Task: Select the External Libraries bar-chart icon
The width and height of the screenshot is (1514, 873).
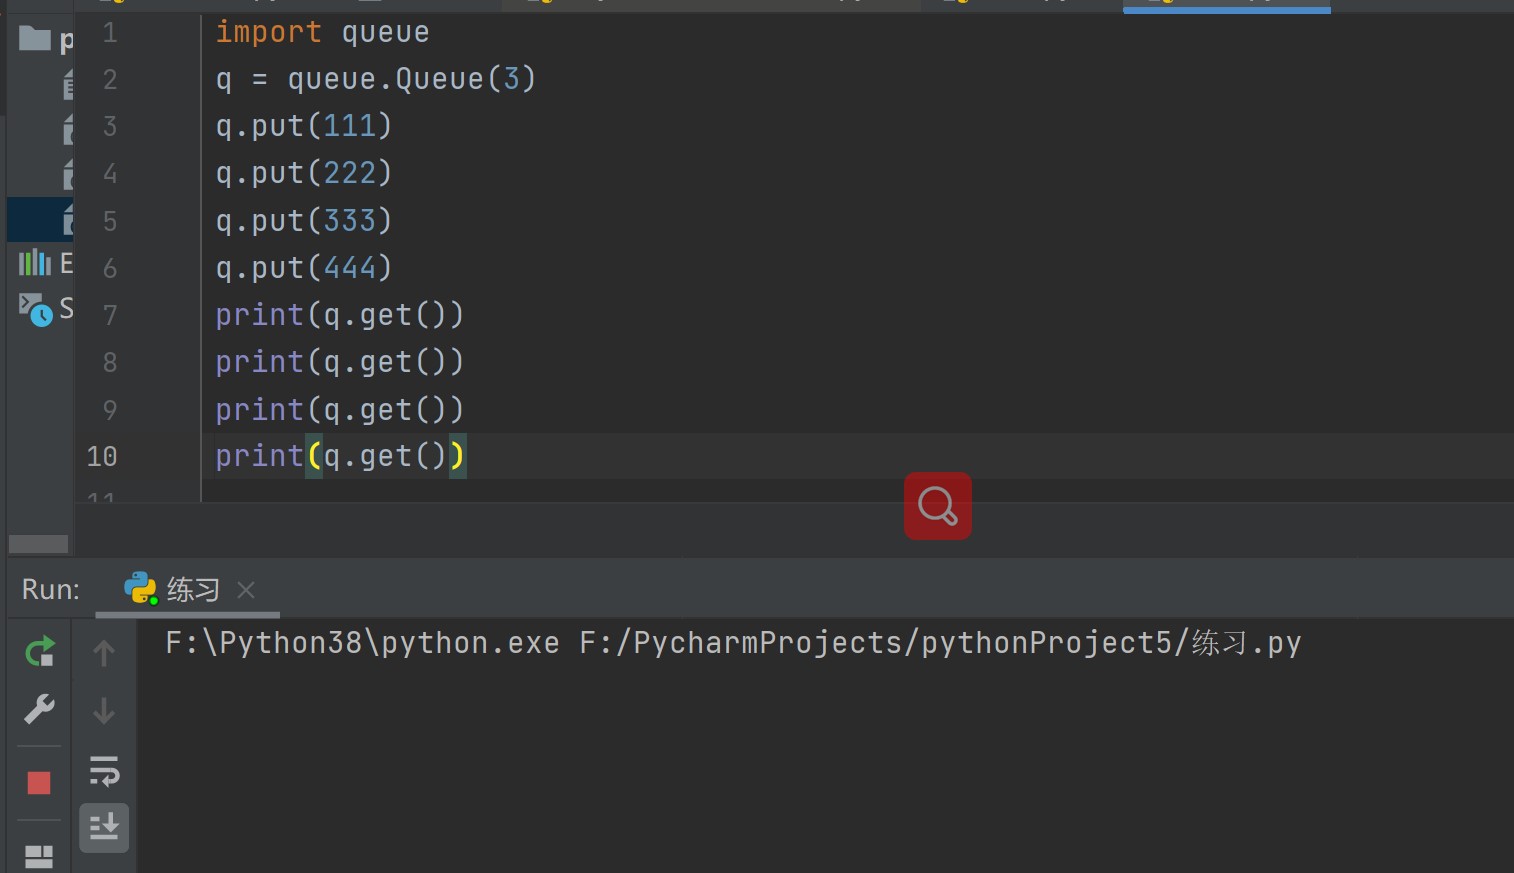Action: [34, 263]
